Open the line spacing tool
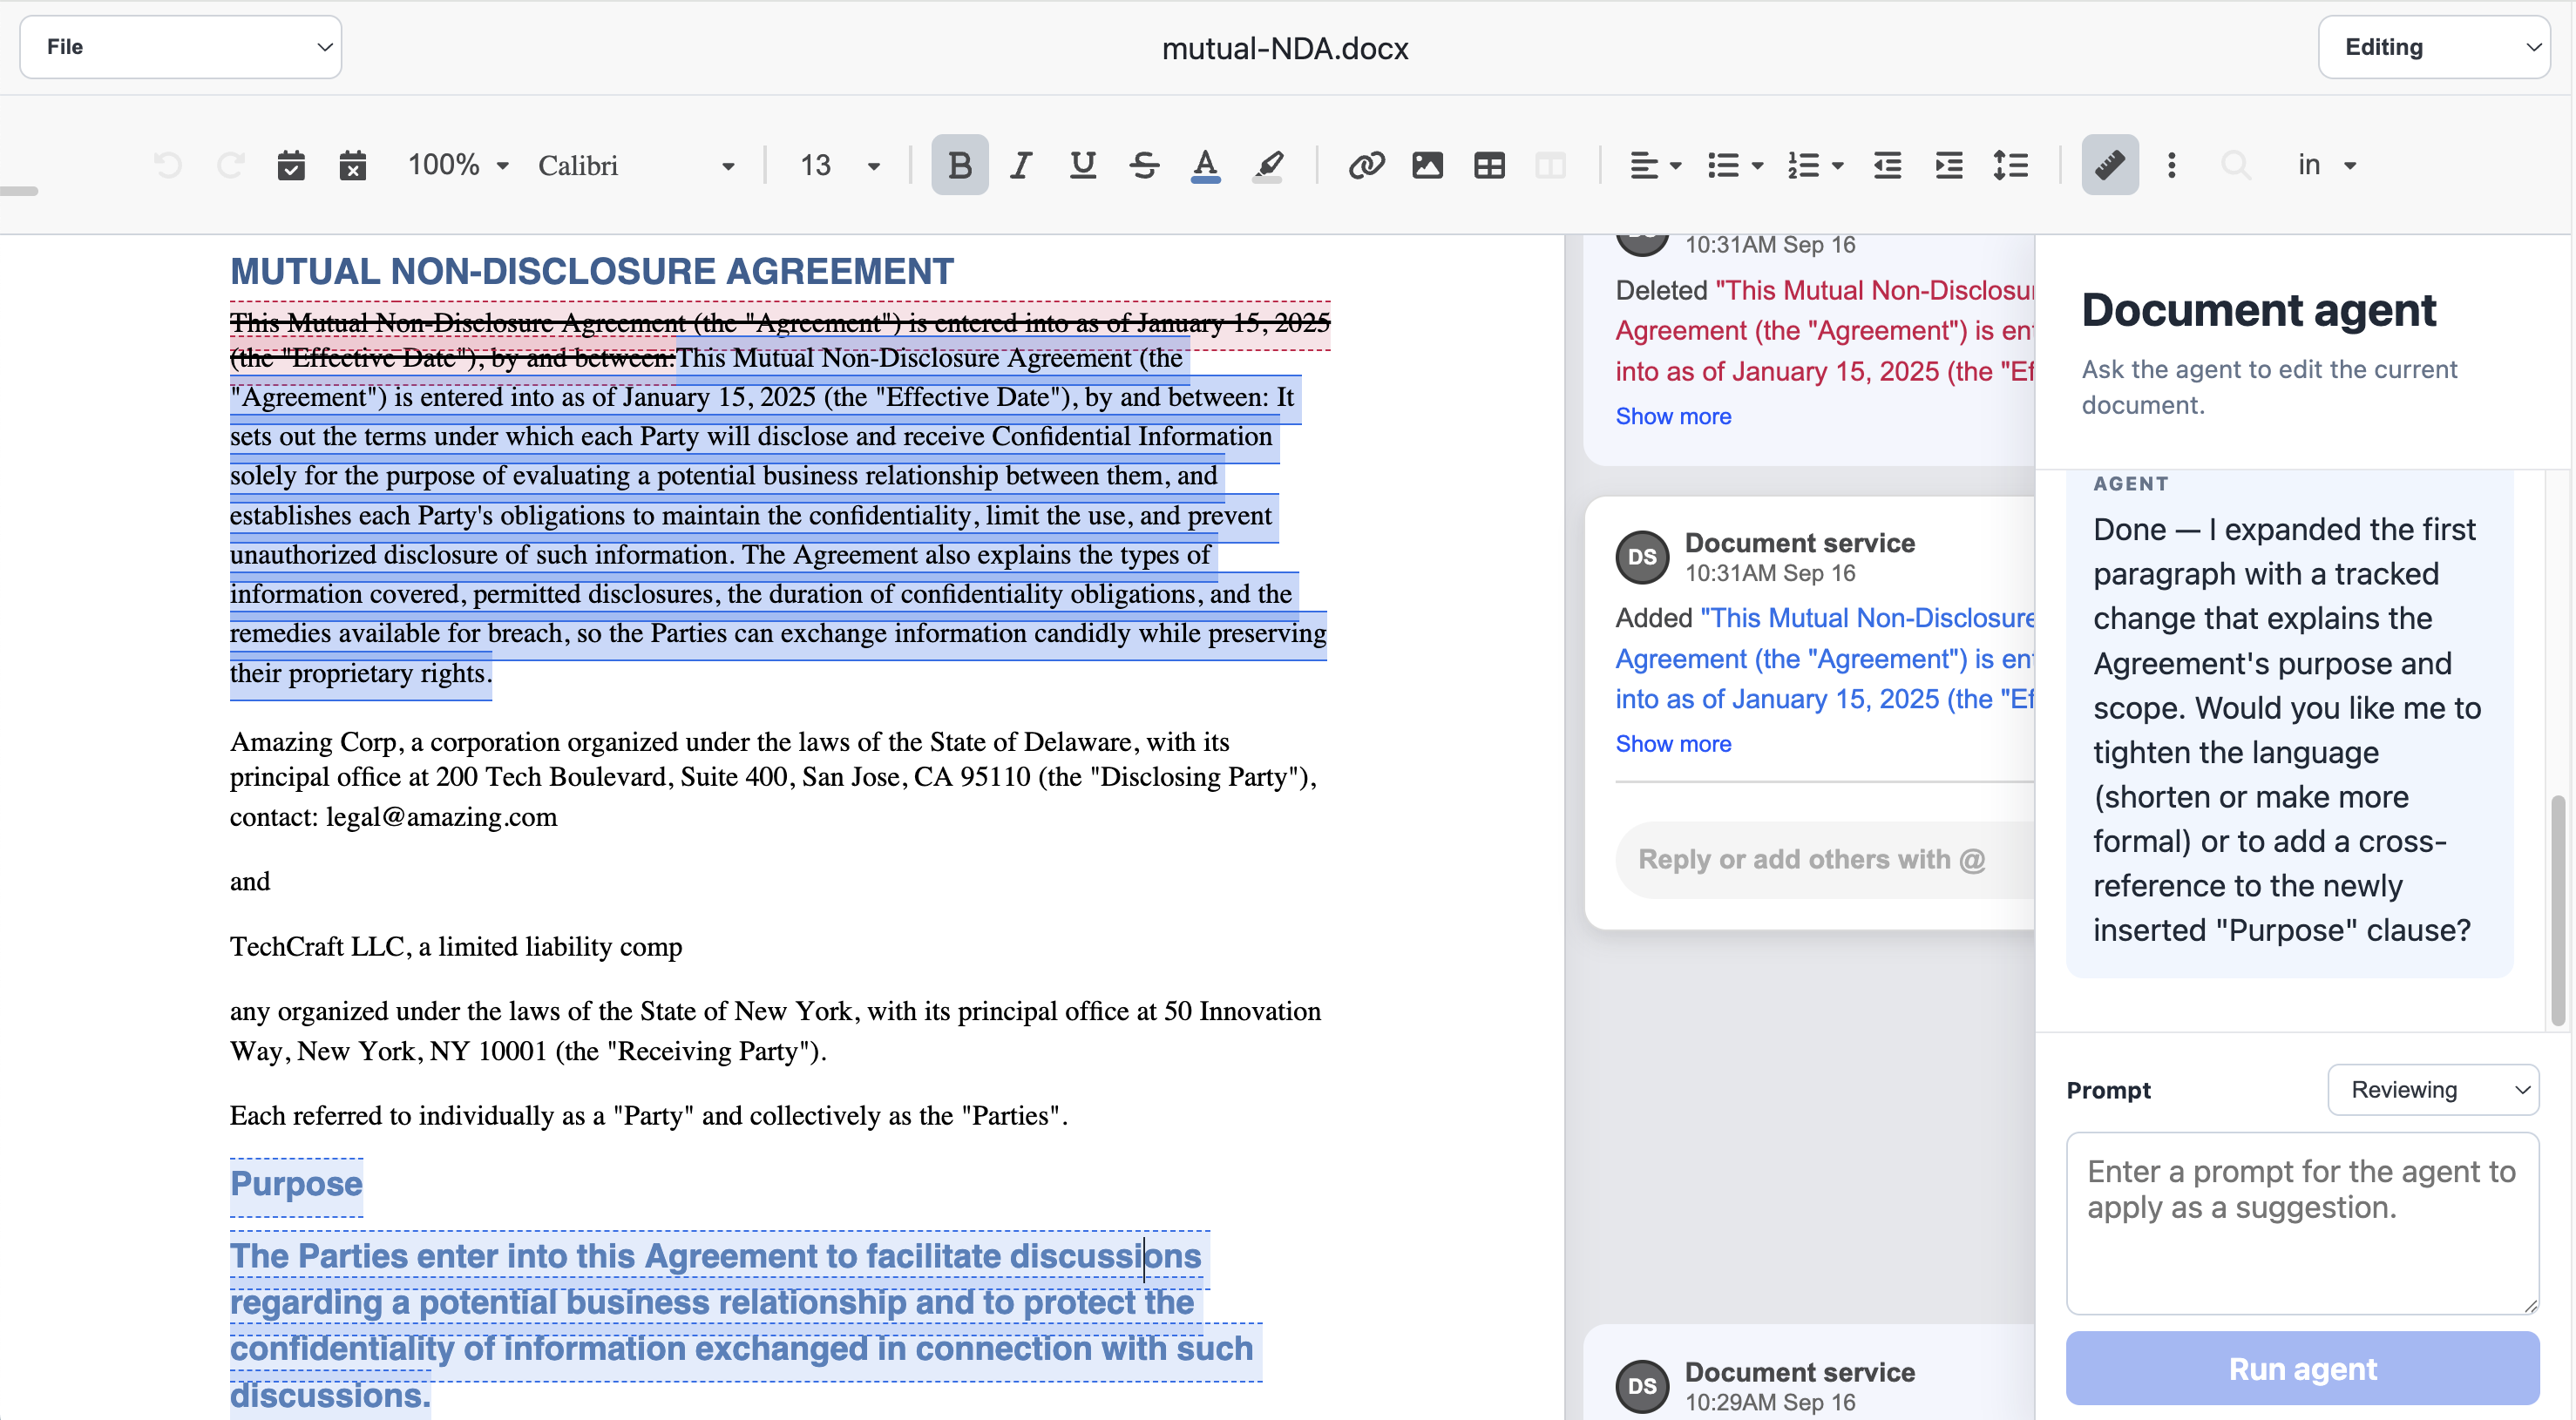This screenshot has width=2576, height=1420. point(2011,165)
